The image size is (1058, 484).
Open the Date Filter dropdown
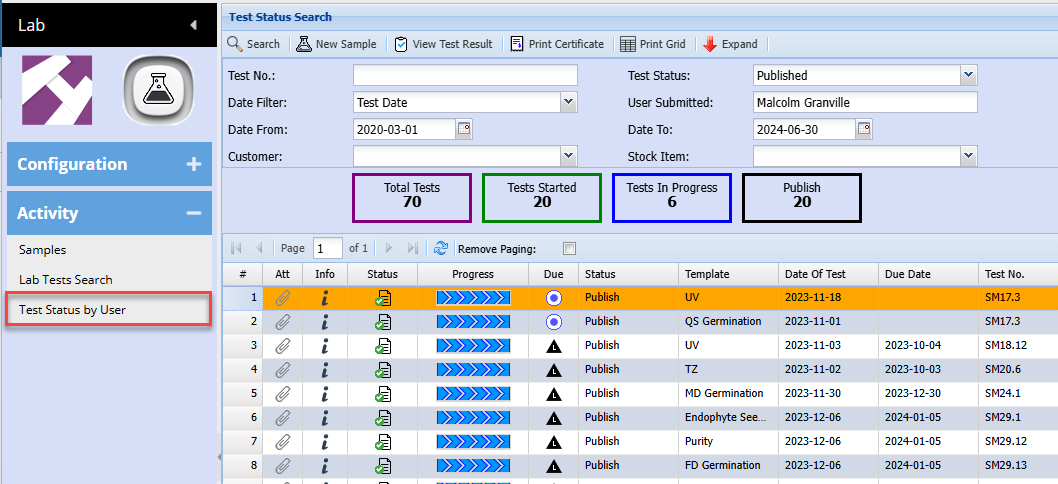(x=568, y=102)
